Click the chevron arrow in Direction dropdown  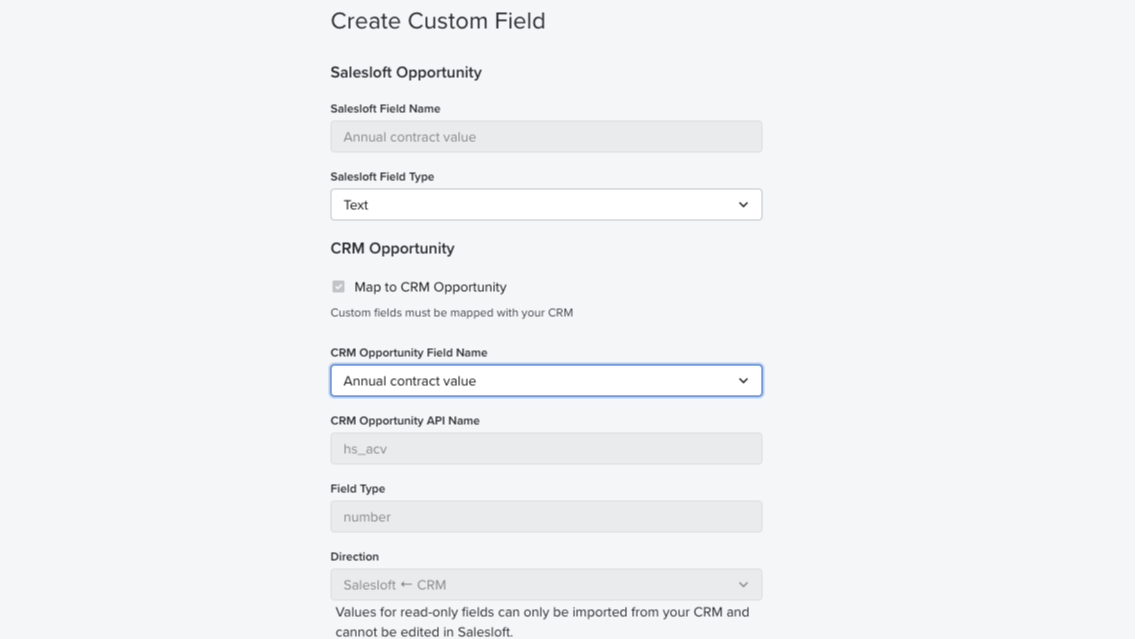click(743, 585)
